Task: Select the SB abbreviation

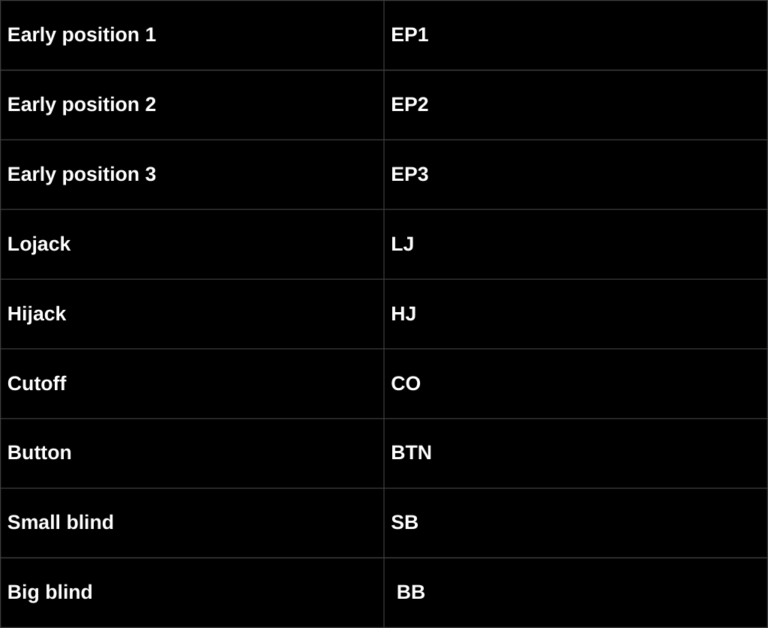Action: click(x=404, y=523)
